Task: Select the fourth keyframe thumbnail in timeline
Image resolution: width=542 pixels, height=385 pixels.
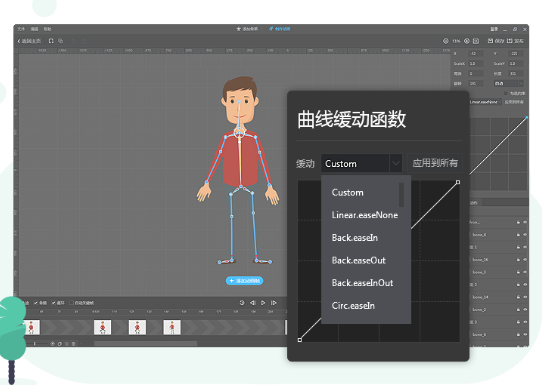Action: pos(172,327)
